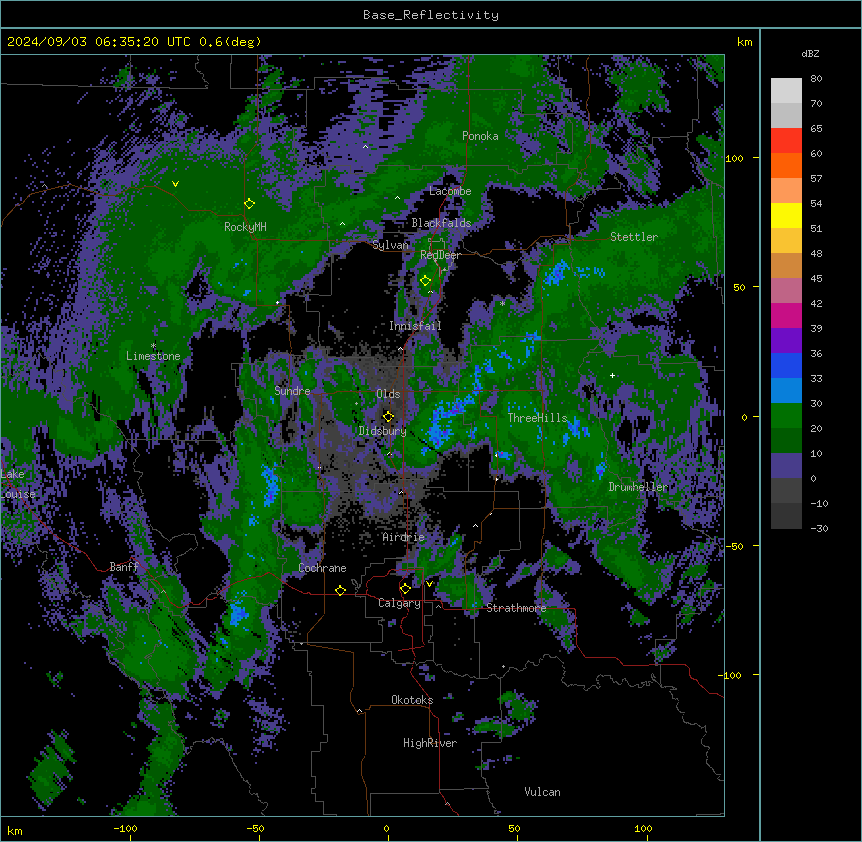Click the Sundre label
The image size is (862, 842).
click(x=292, y=391)
